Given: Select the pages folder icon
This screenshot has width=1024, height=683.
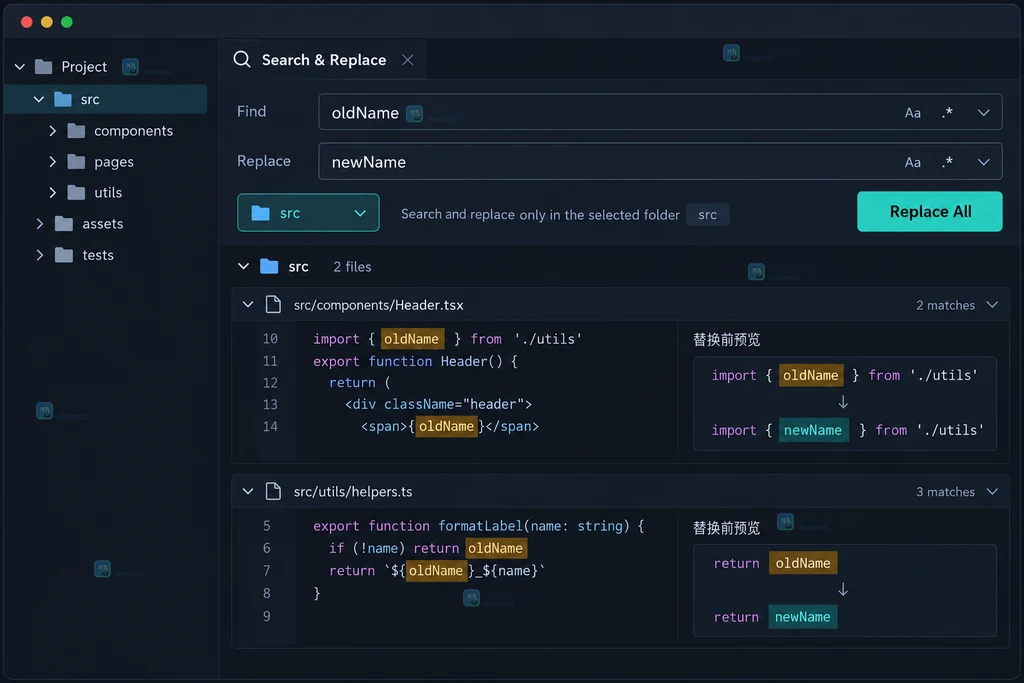Looking at the screenshot, I should click(x=76, y=161).
